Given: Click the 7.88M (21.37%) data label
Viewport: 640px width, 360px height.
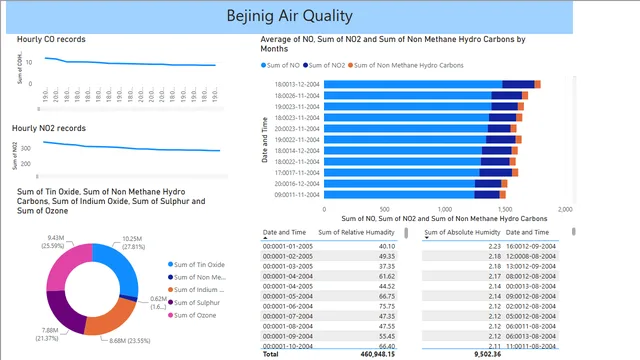Looking at the screenshot, I should pos(47,334).
